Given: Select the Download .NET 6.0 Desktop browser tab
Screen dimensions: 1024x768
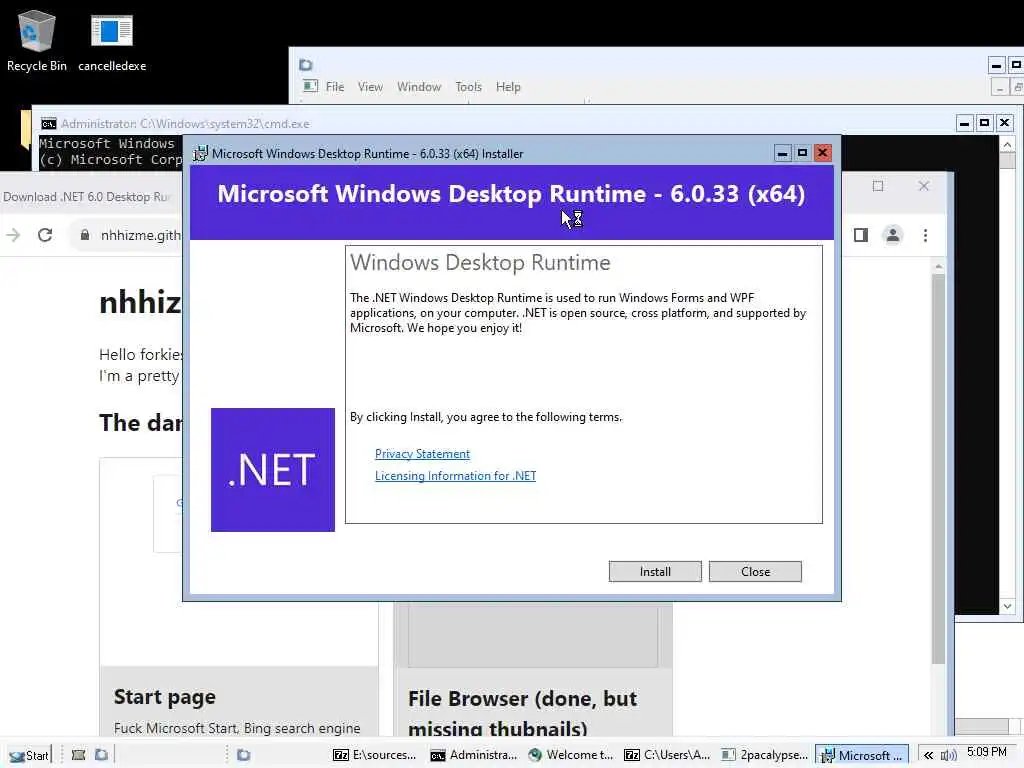Looking at the screenshot, I should (x=86, y=197).
